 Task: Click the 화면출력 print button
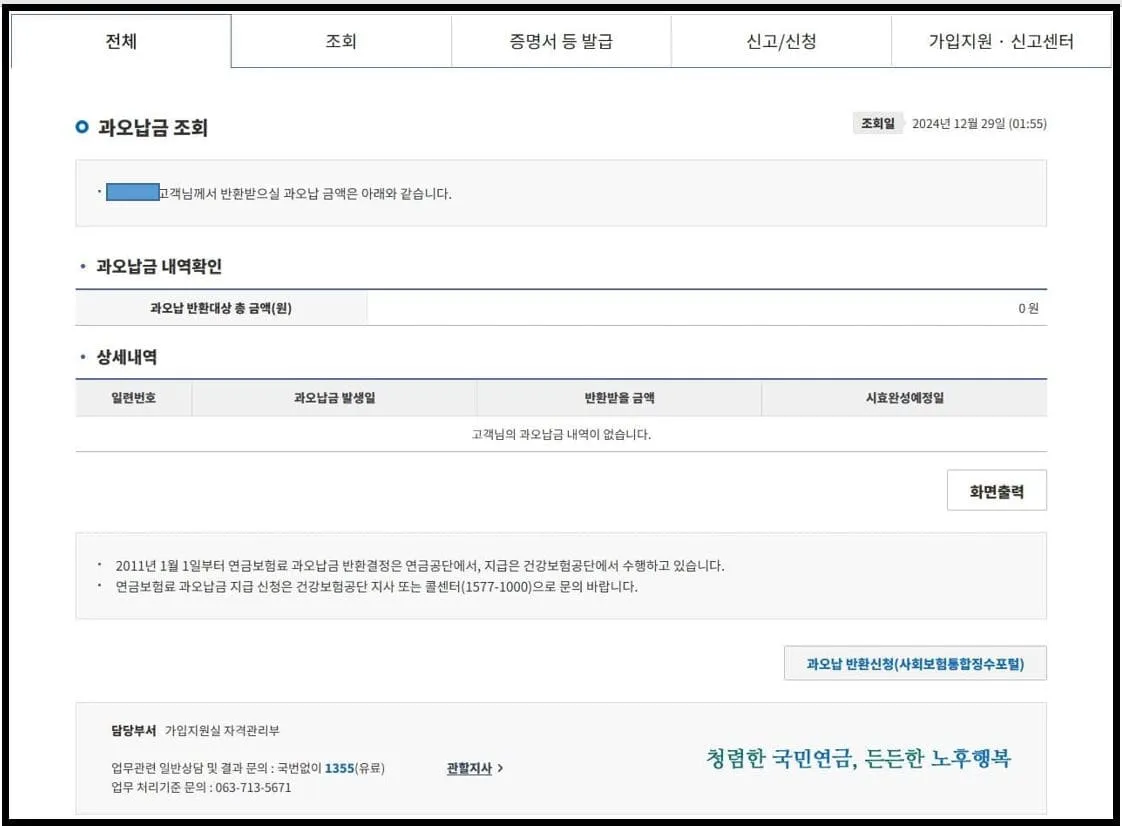tap(996, 490)
